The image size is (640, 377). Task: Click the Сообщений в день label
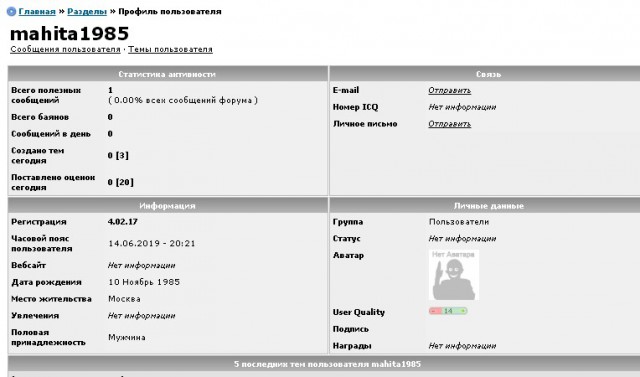[51, 134]
